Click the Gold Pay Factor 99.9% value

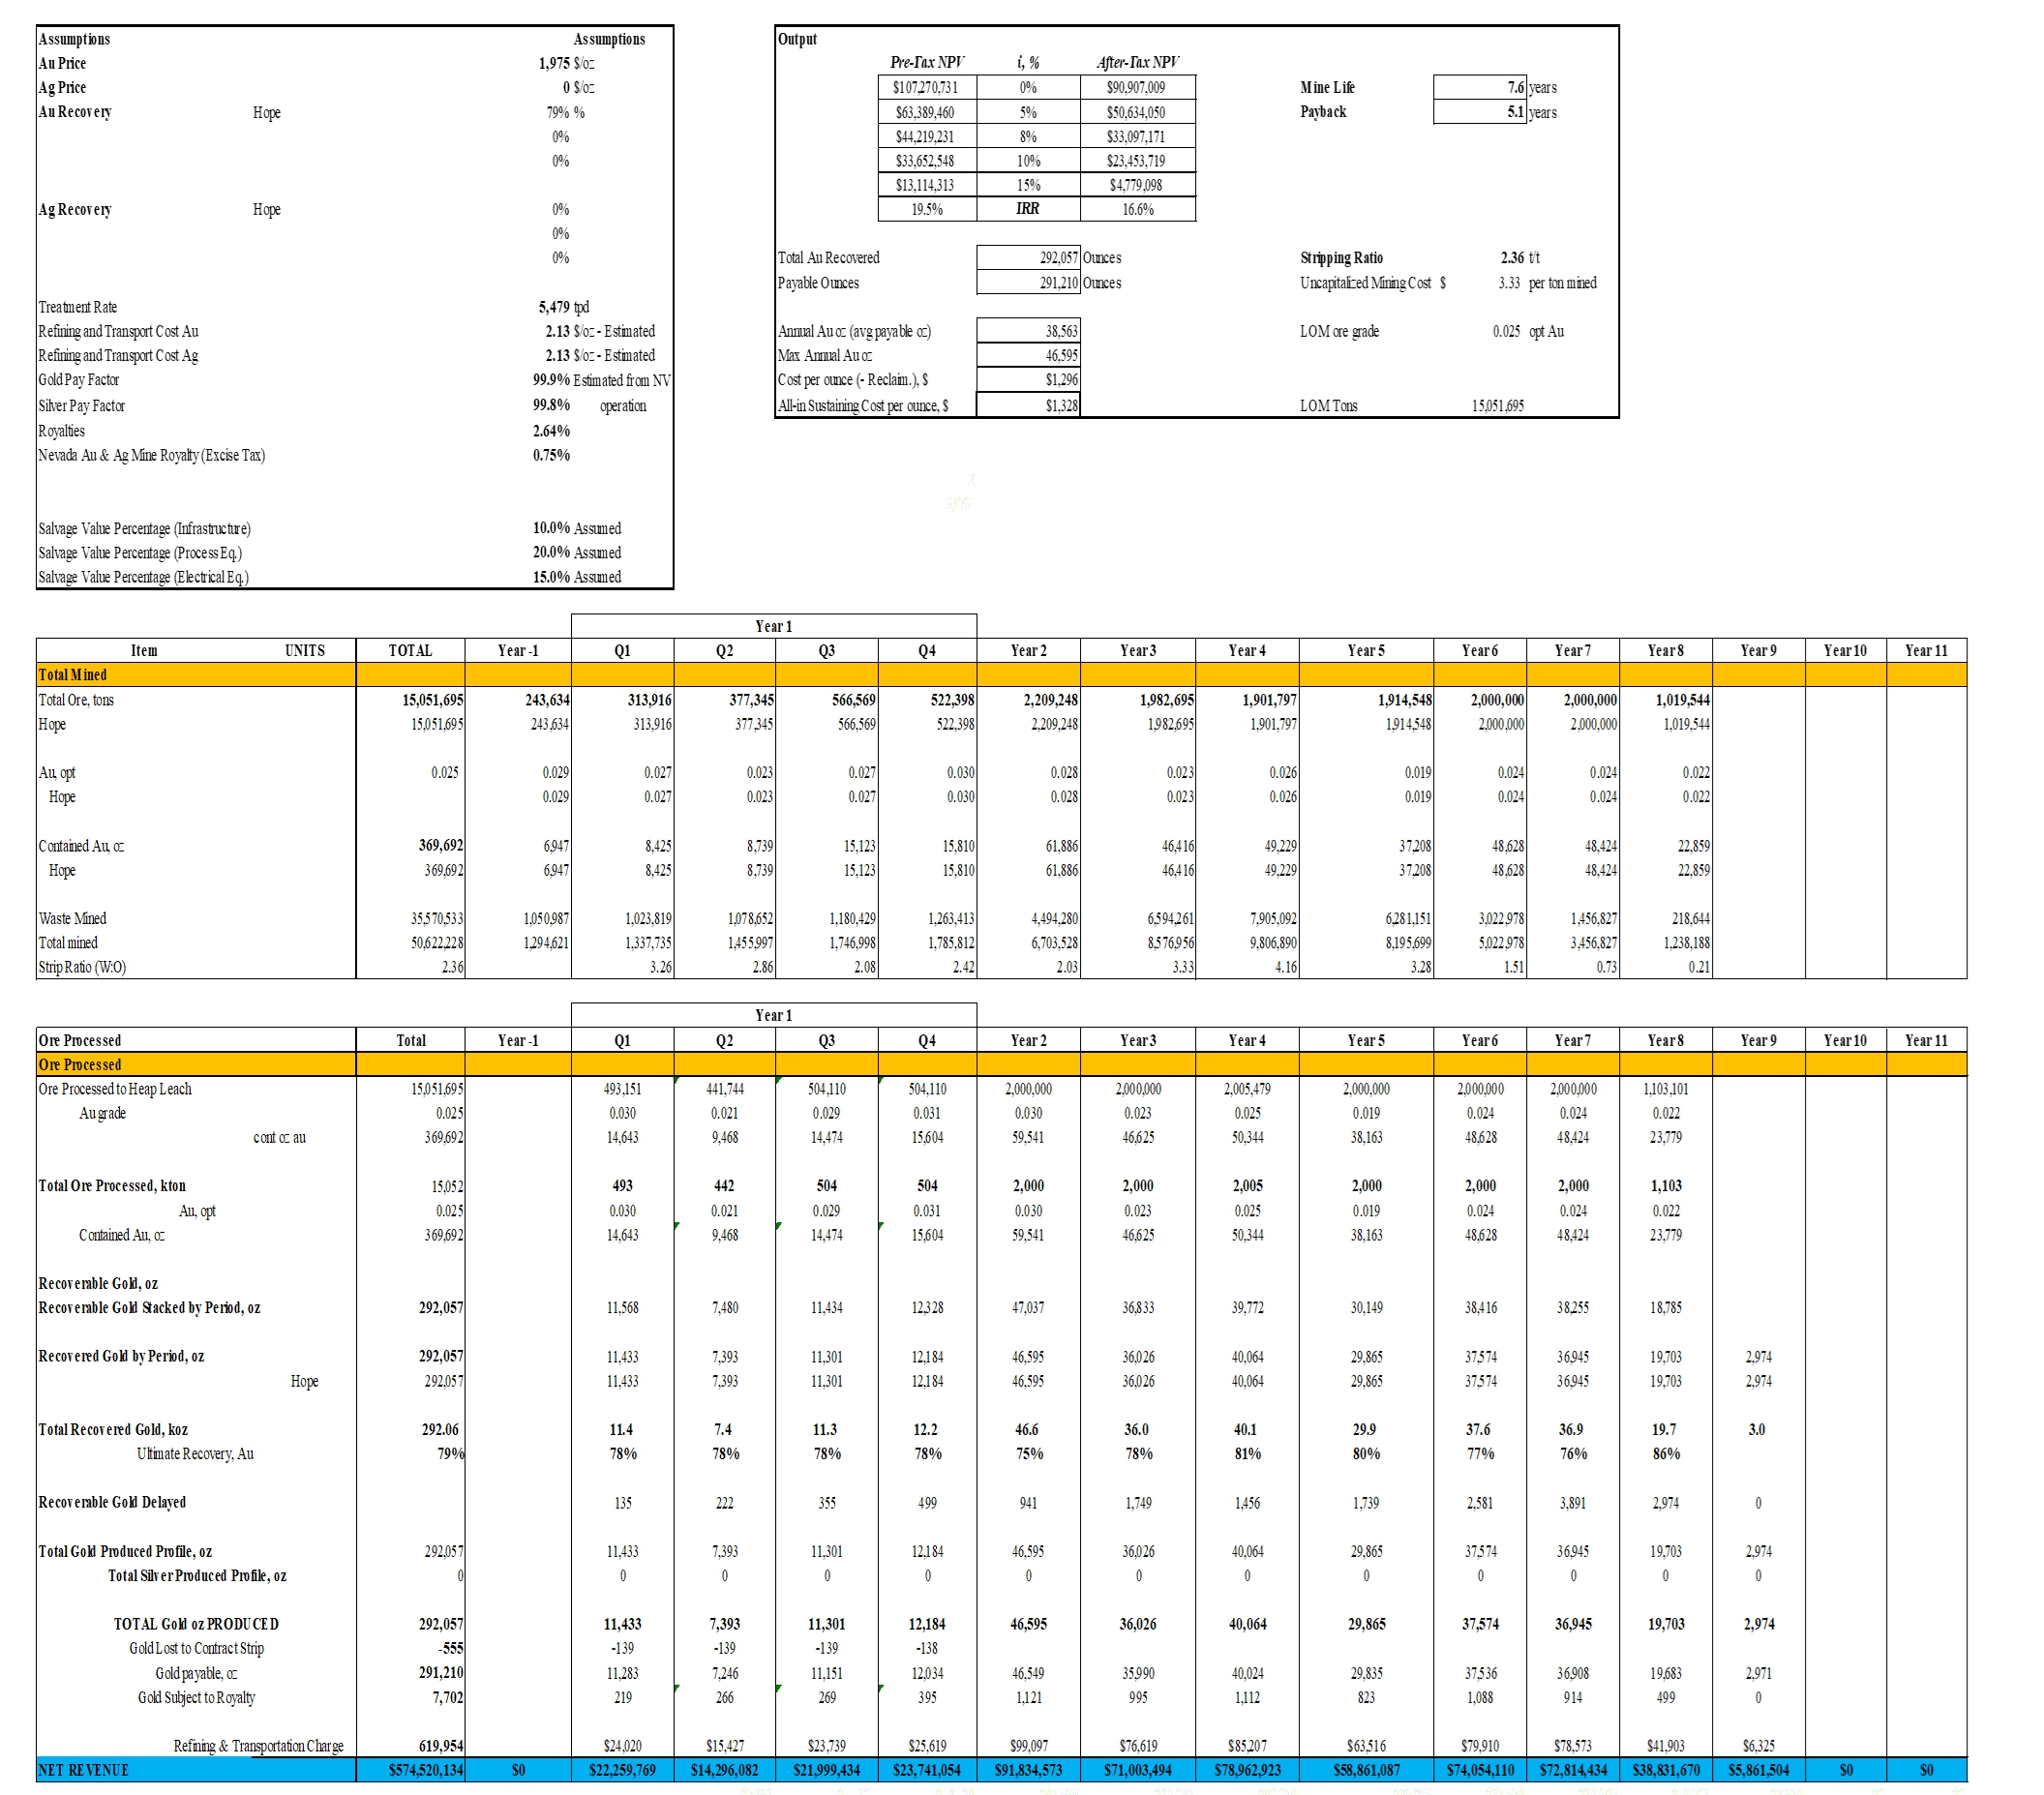pos(551,380)
